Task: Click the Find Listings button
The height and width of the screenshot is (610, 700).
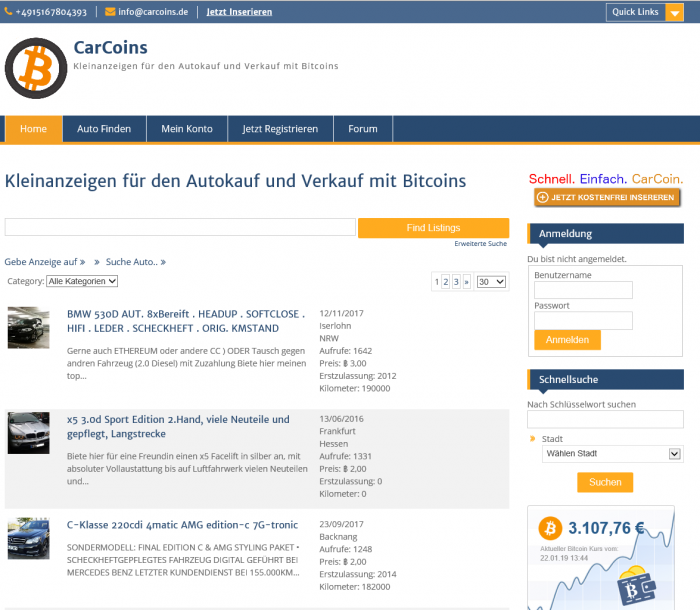Action: (x=433, y=228)
